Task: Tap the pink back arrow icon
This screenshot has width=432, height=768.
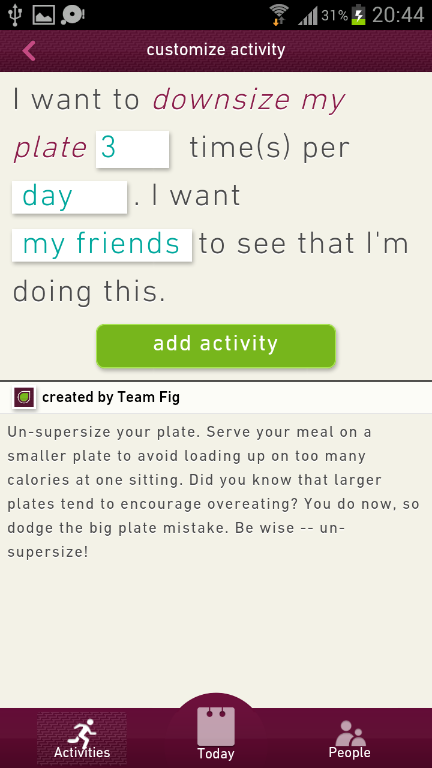Action: [29, 50]
